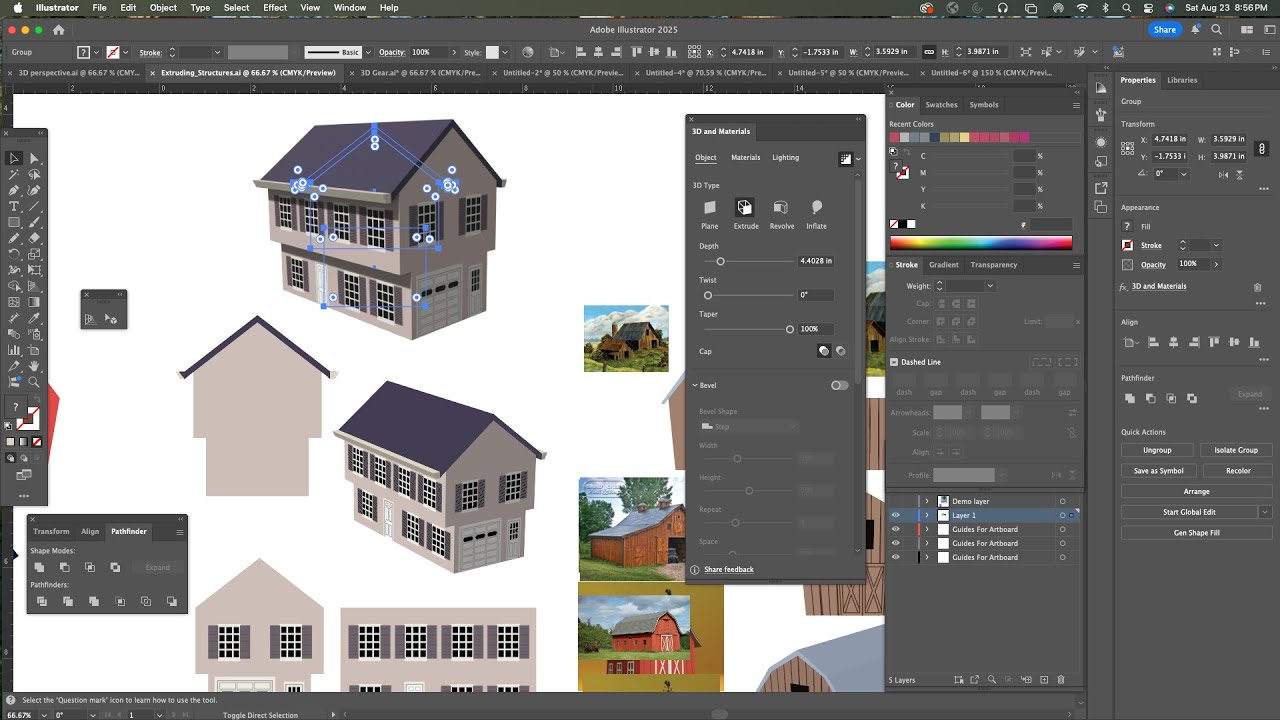Open render options dropdown arrow

[x=858, y=159]
